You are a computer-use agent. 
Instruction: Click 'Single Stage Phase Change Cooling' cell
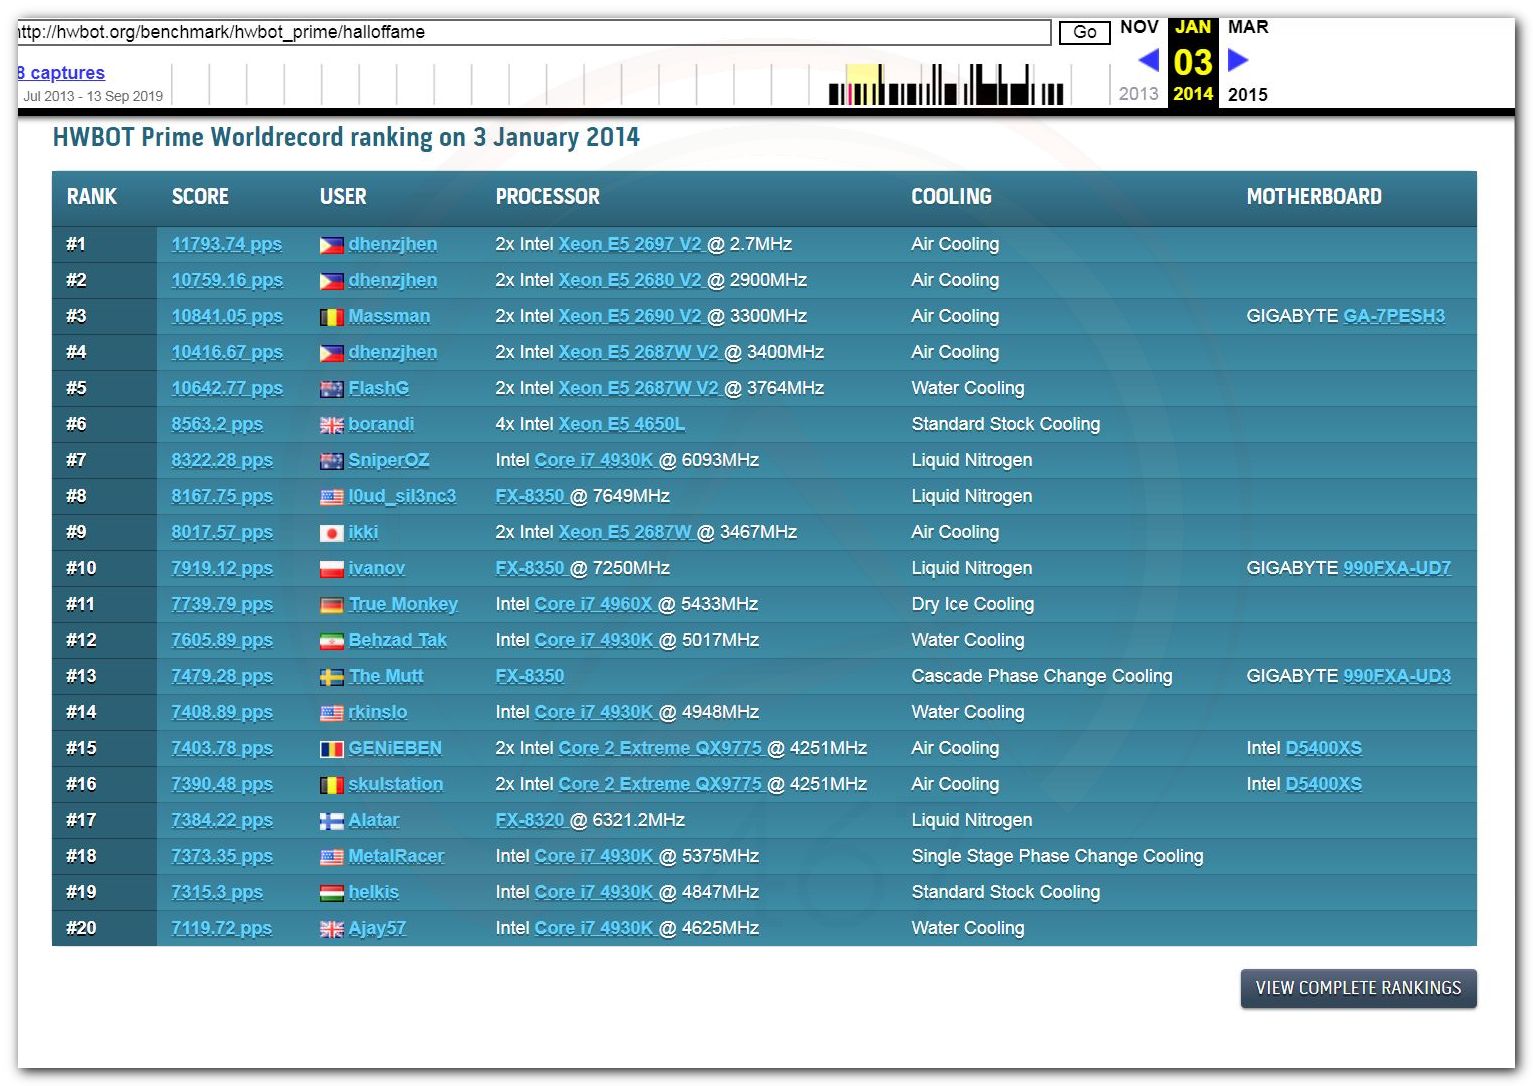(x=1058, y=856)
